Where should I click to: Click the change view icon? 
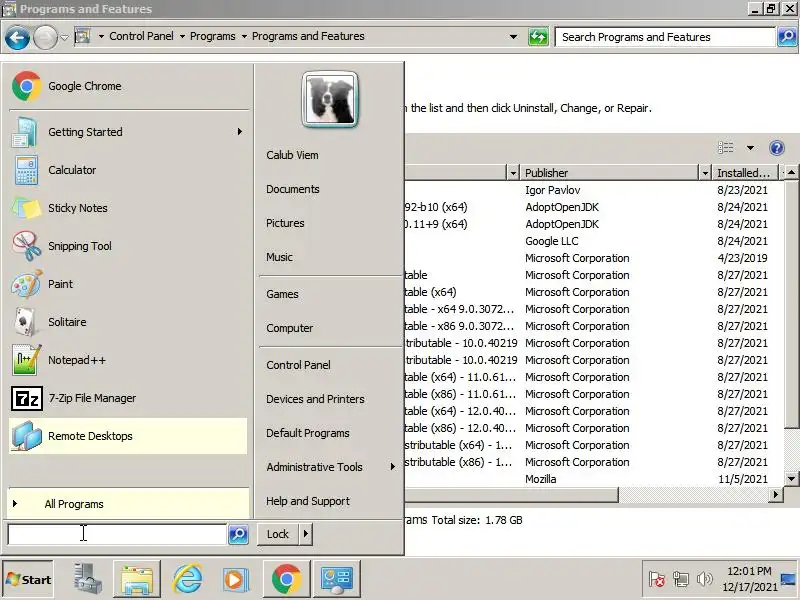726,148
